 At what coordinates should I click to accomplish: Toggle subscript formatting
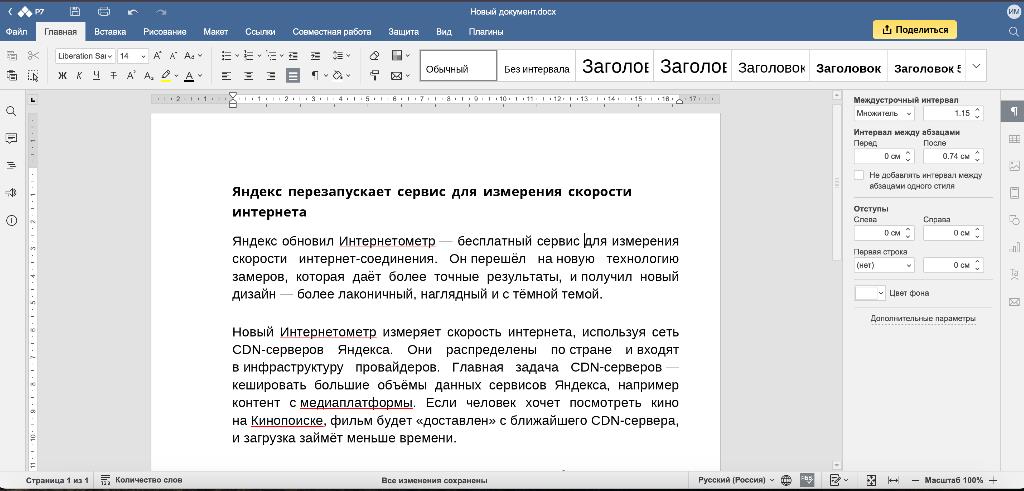(148, 76)
